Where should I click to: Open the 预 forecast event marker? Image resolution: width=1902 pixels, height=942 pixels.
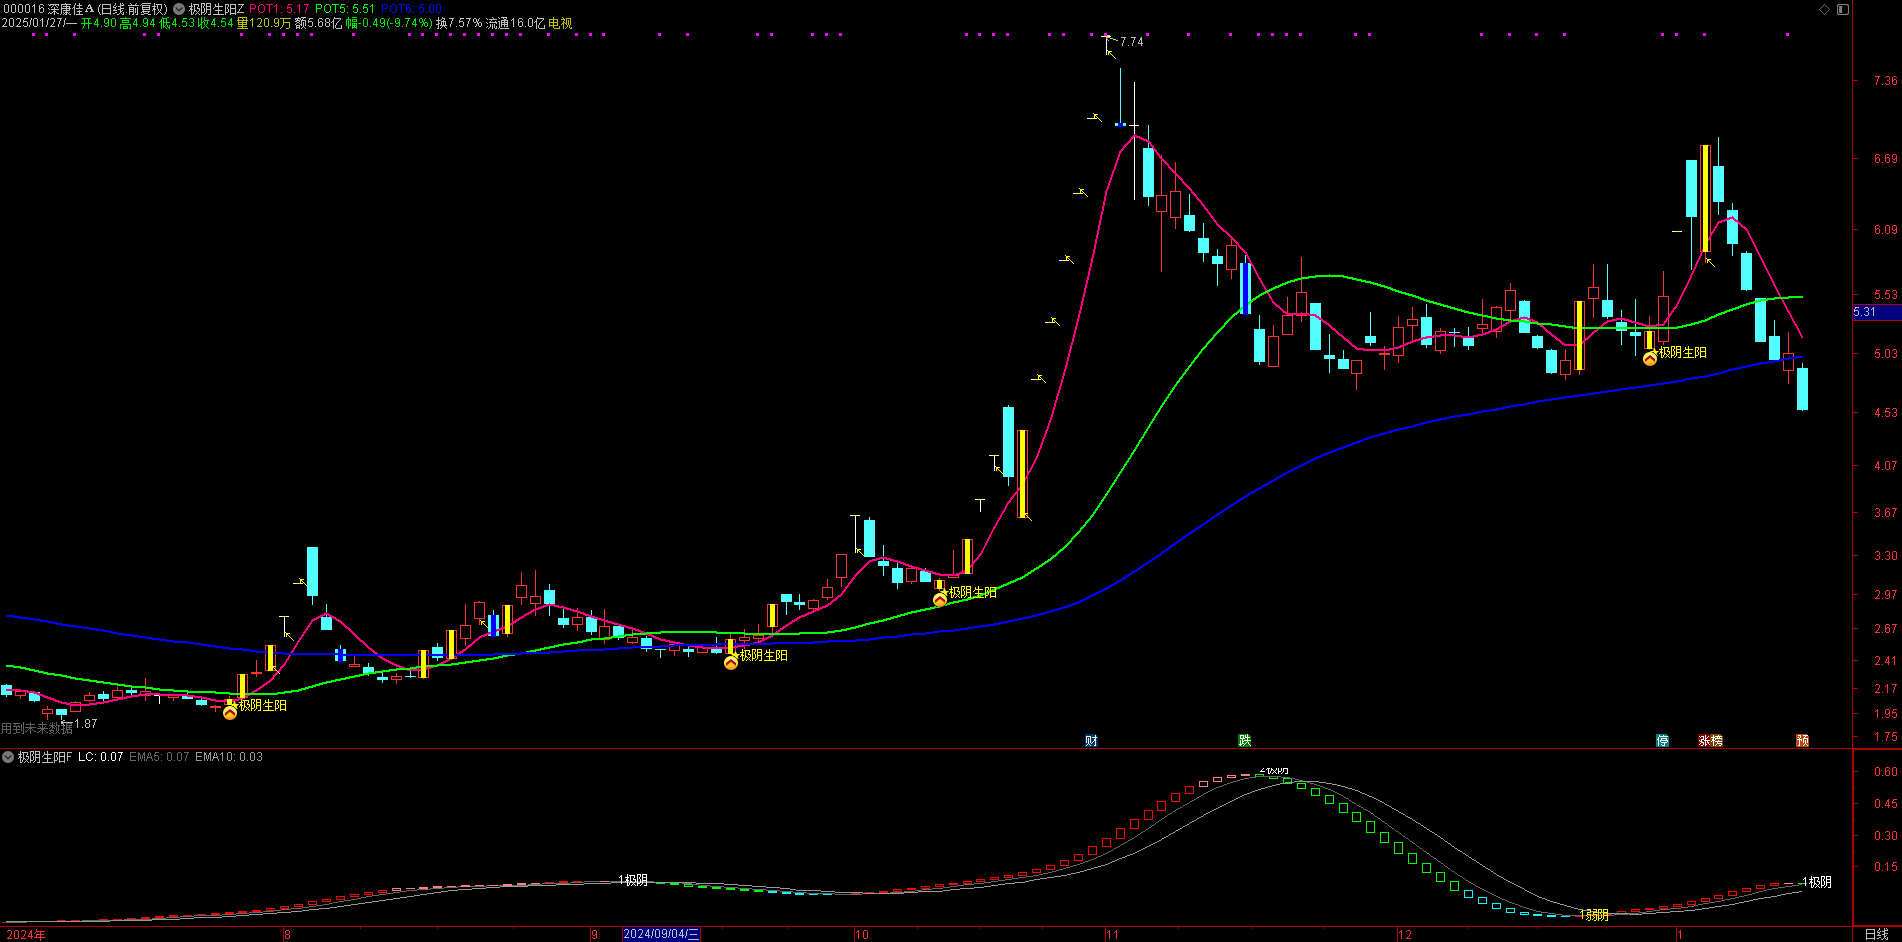click(1802, 741)
